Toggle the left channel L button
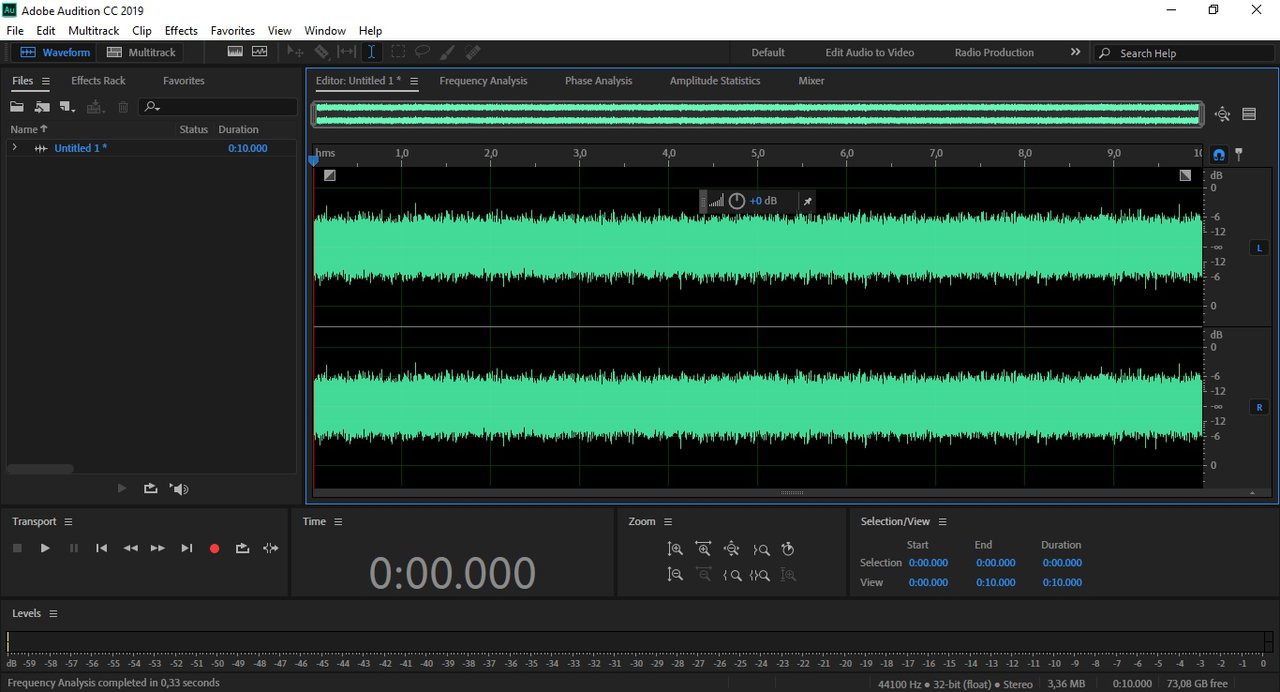This screenshot has width=1280, height=692. [1260, 247]
